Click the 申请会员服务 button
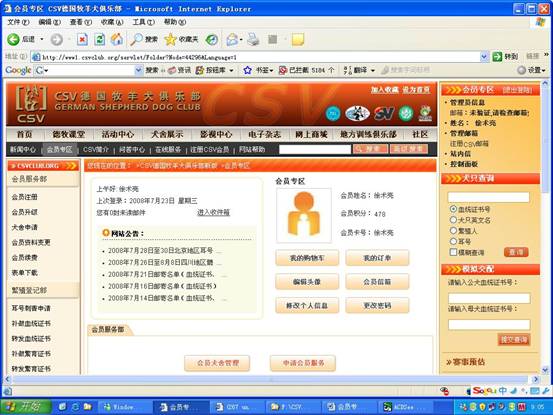Screen dimensions: 553x415 [303, 363]
